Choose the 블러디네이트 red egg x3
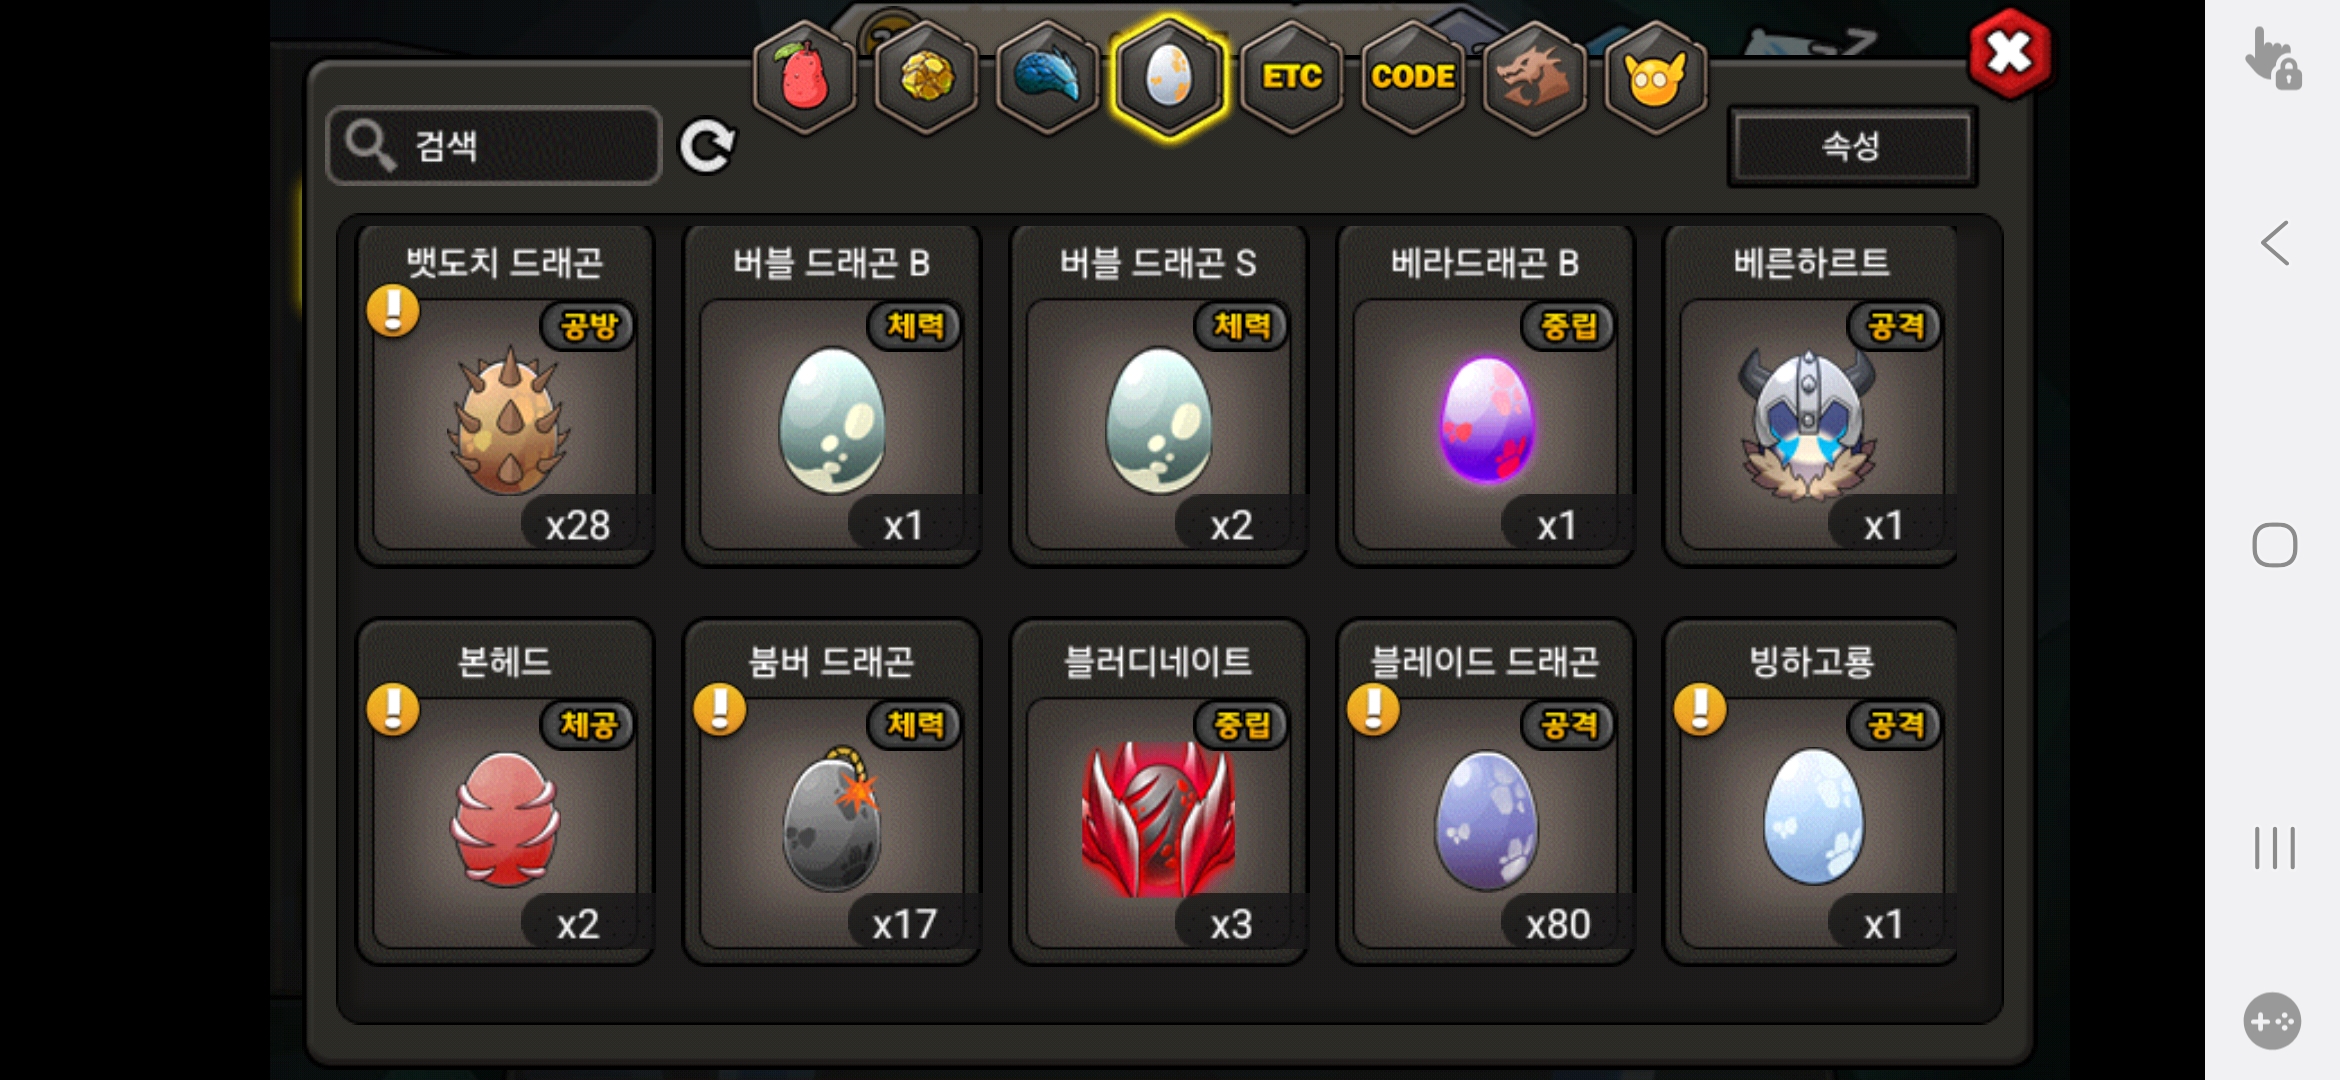Image resolution: width=2340 pixels, height=1080 pixels. [1159, 792]
